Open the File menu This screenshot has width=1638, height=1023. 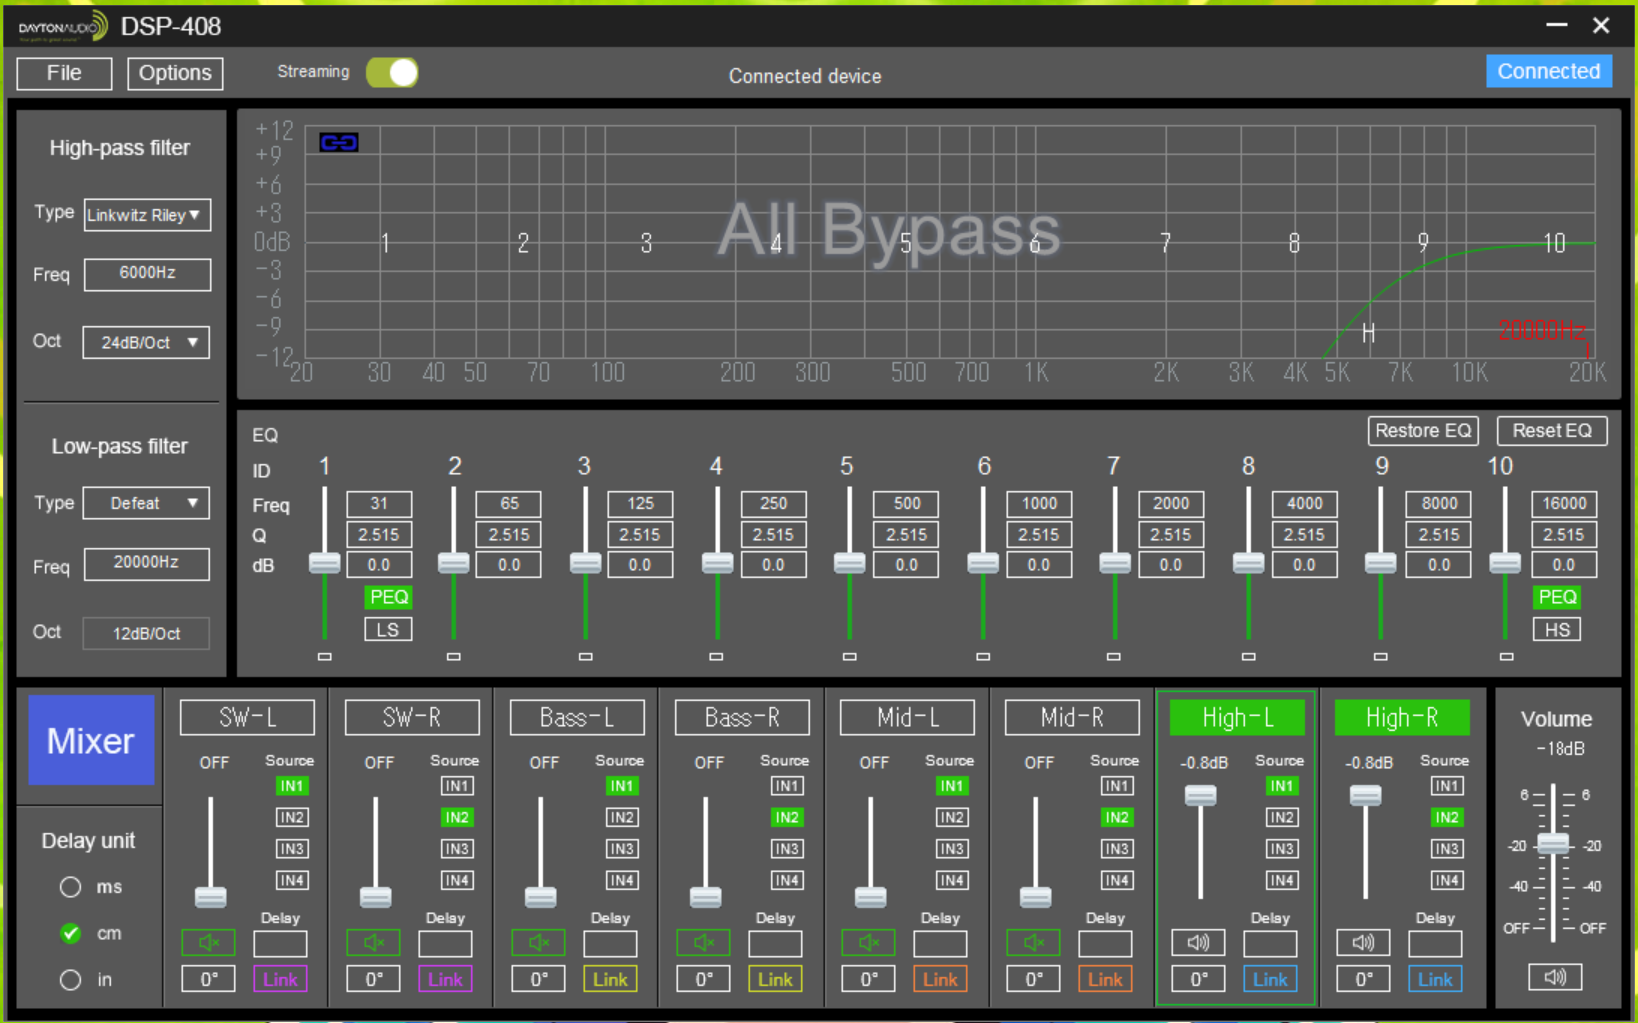point(64,73)
